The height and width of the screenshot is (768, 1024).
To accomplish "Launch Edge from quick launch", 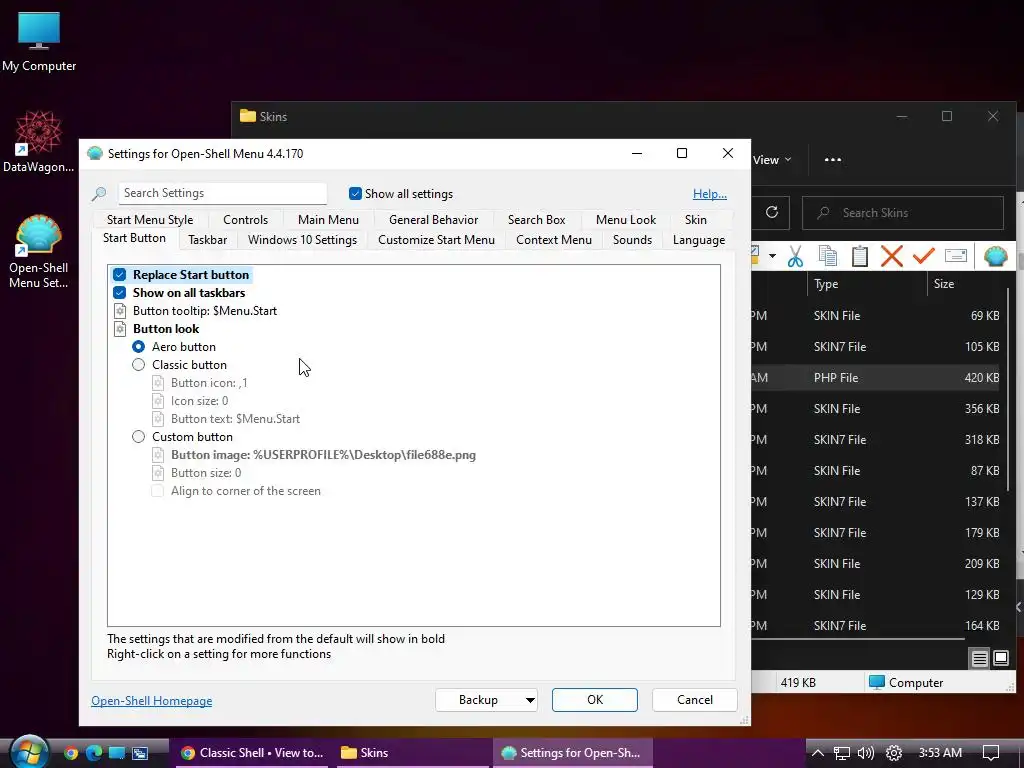I will point(94,753).
